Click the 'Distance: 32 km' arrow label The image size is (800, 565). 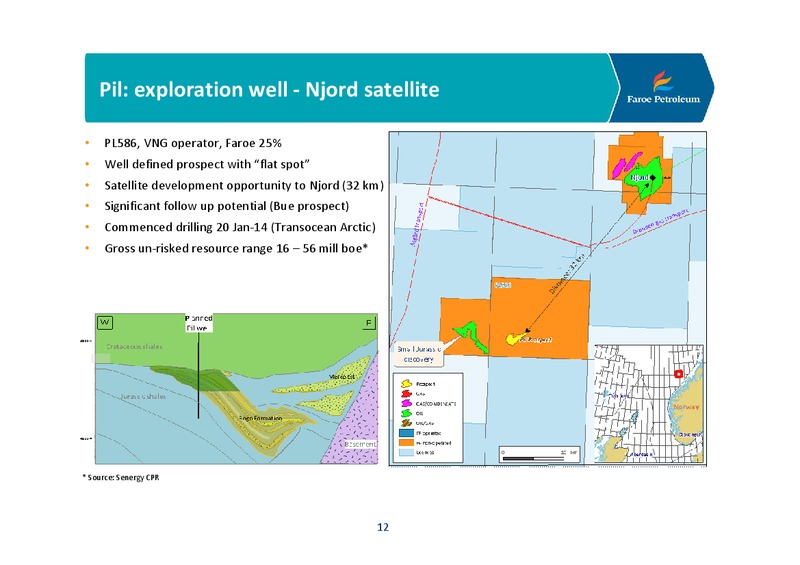[x=567, y=276]
